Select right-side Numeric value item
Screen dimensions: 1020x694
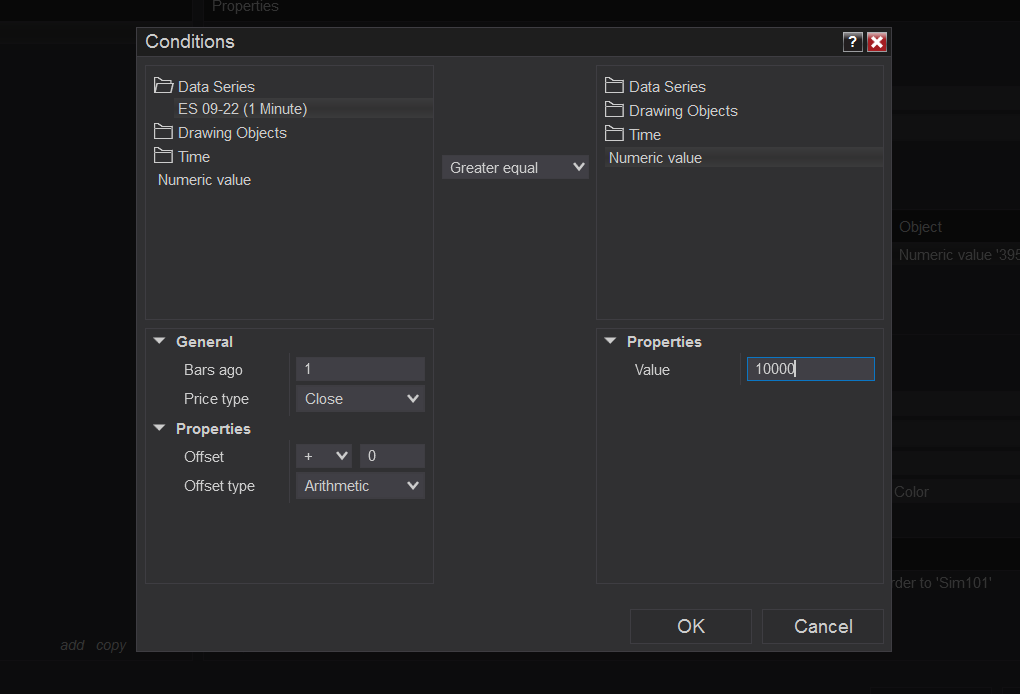655,158
